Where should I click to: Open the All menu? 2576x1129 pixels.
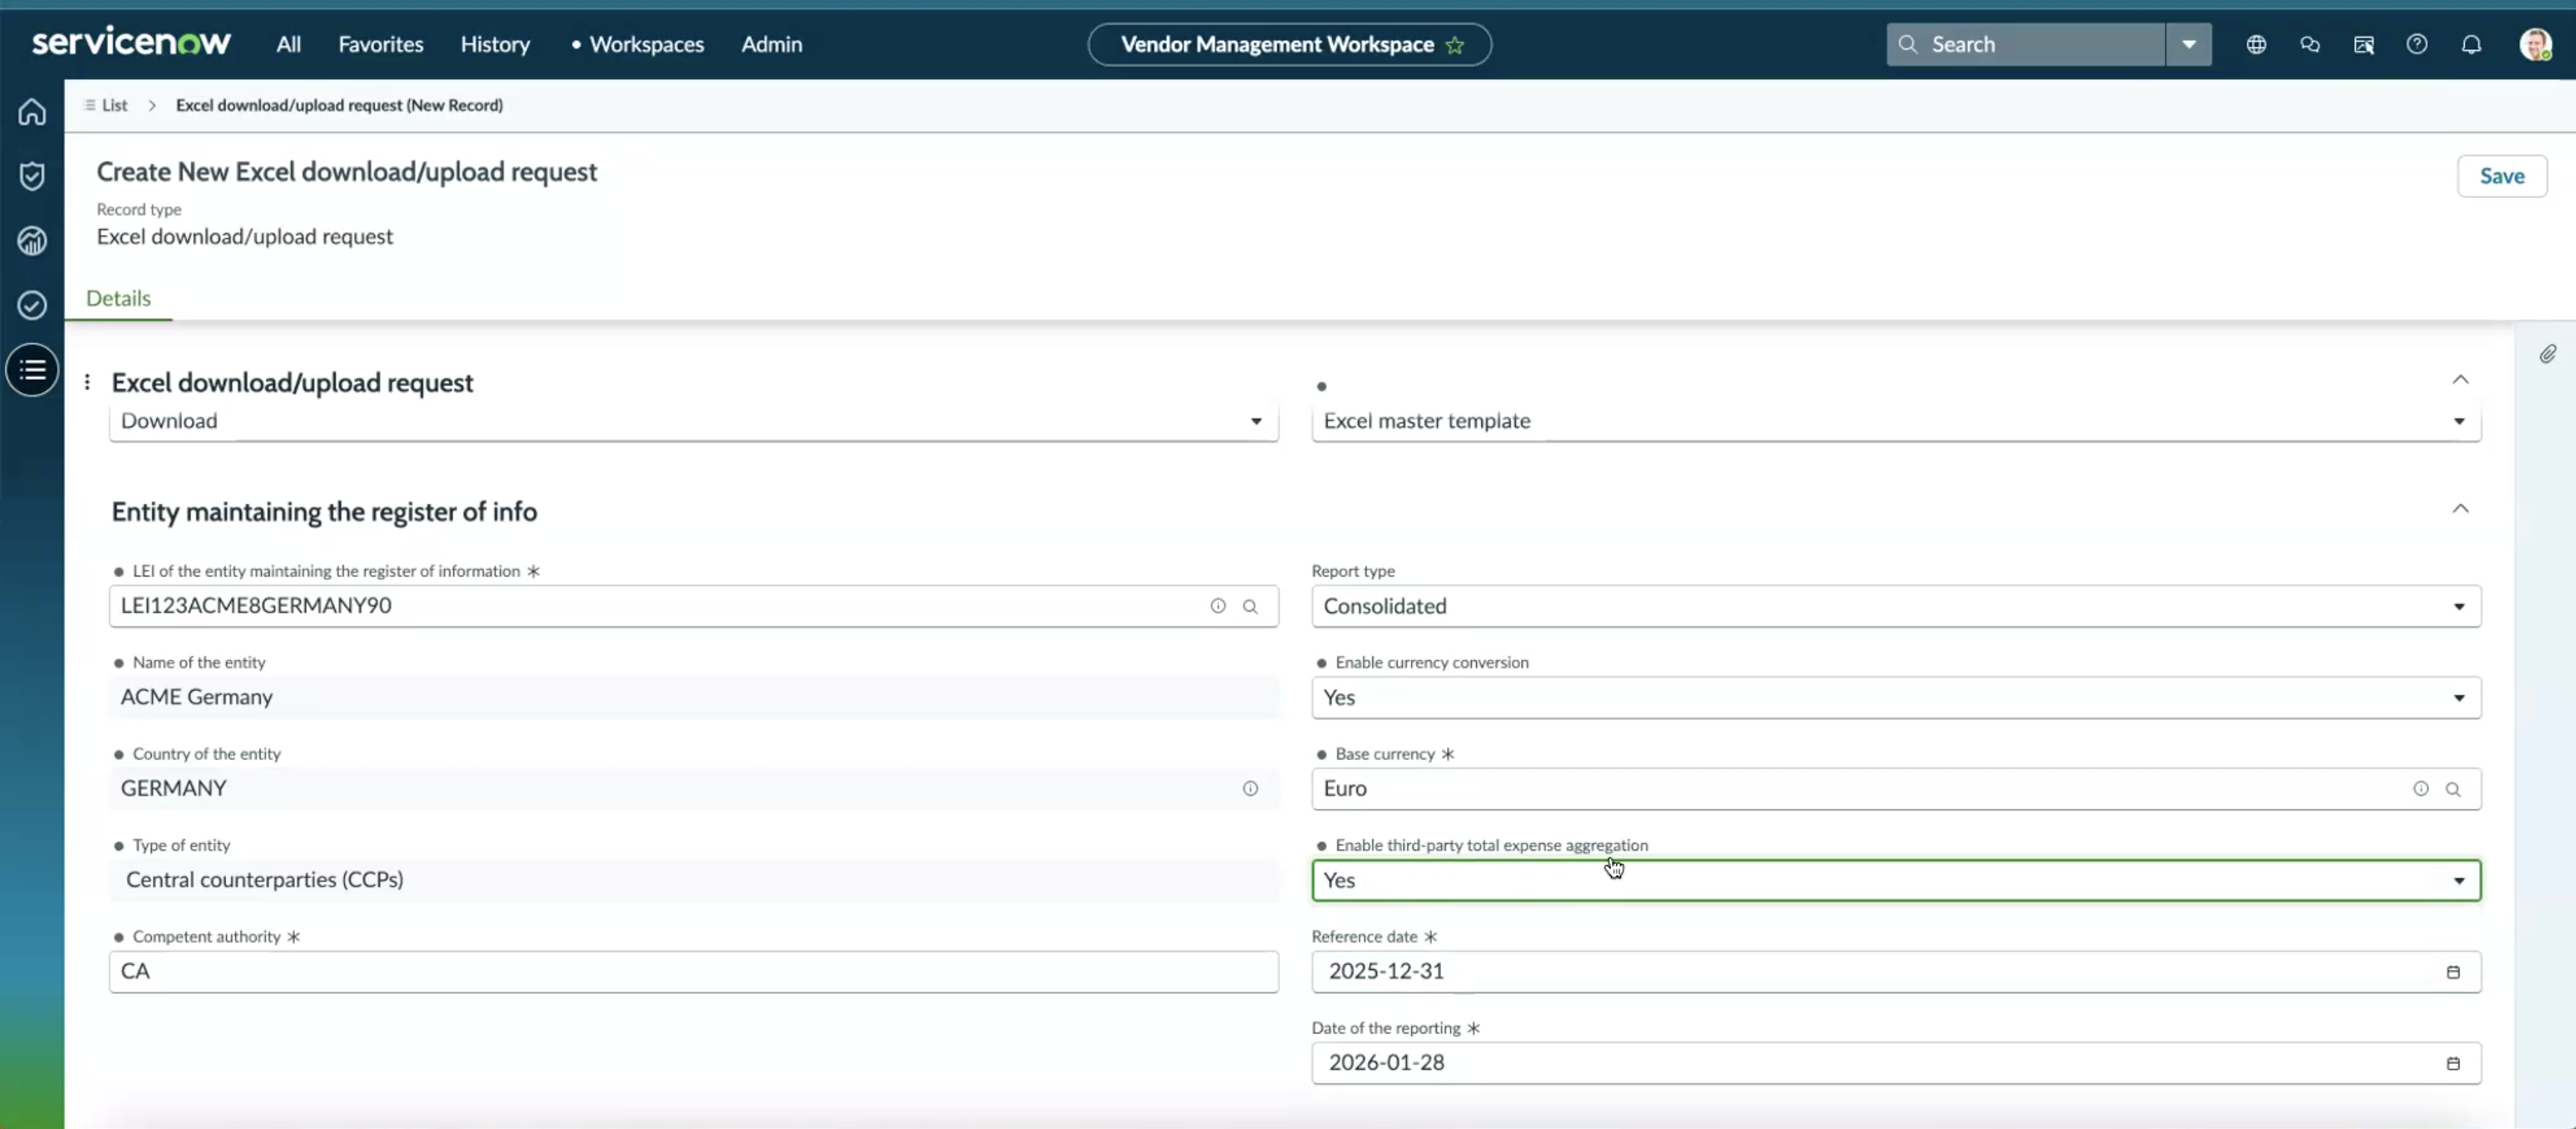click(288, 44)
